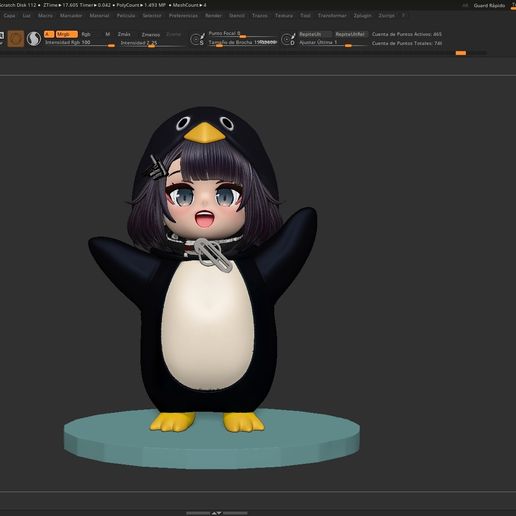
Task: Adjust the Ajustar Última slider
Action: (x=333, y=43)
